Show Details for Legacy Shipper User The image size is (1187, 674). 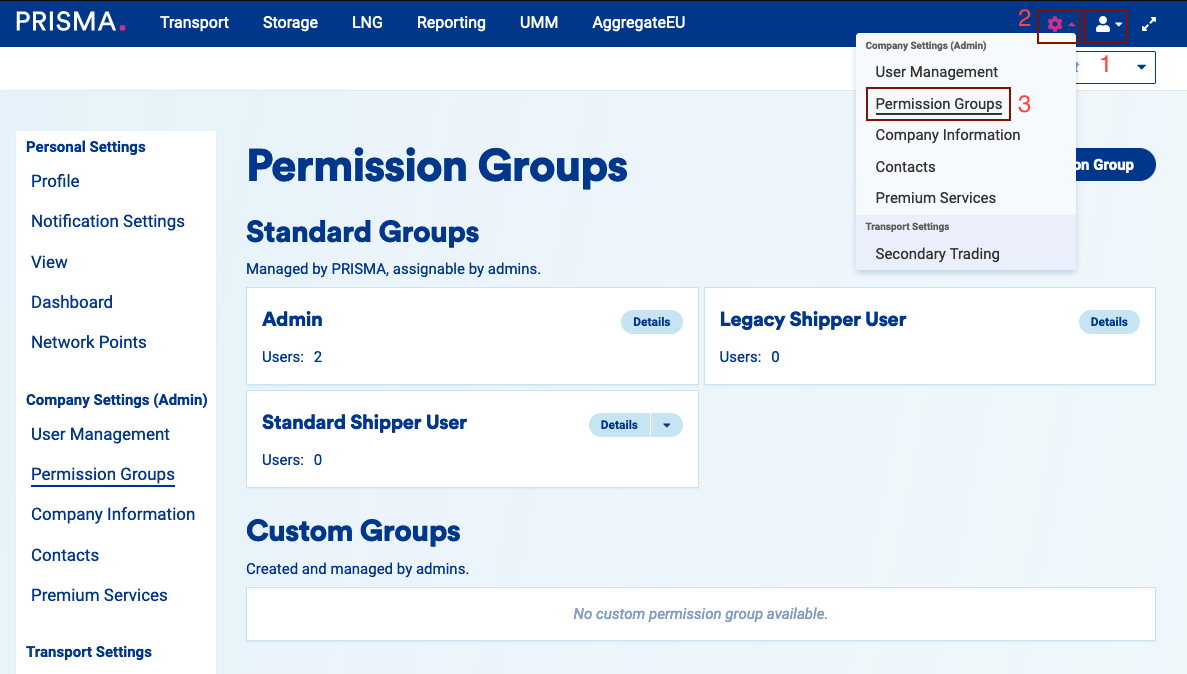click(1108, 322)
